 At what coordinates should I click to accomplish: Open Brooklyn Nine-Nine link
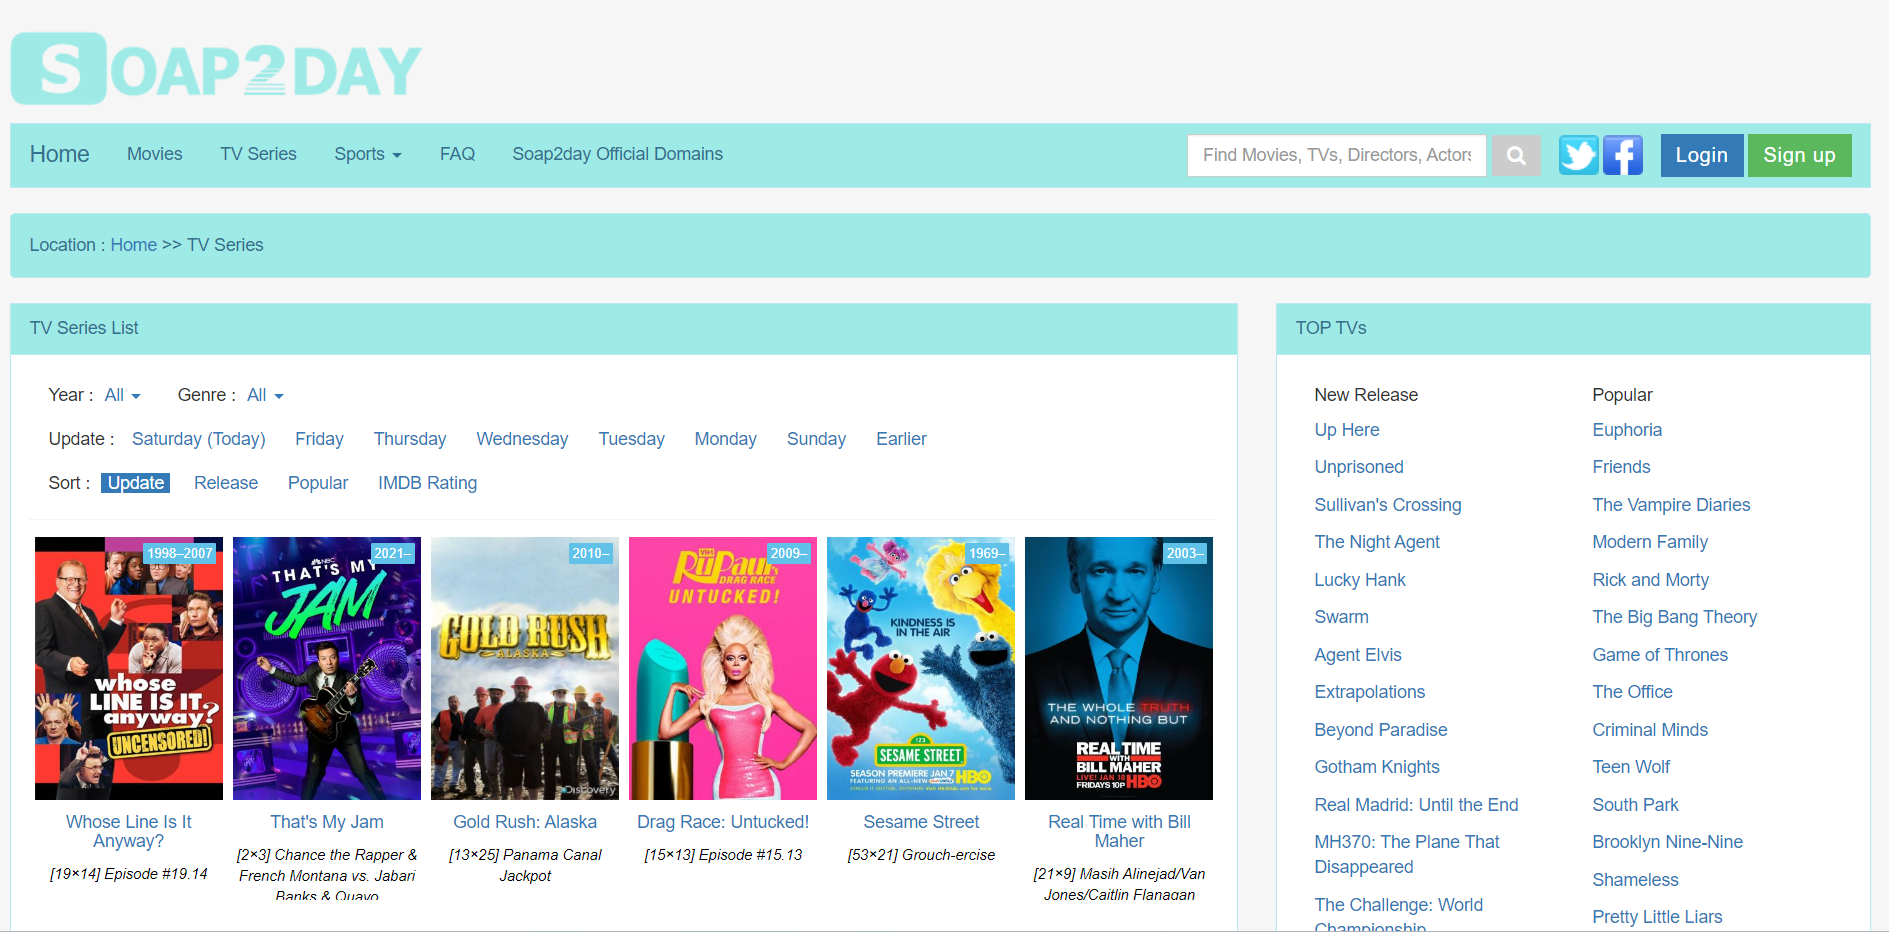pos(1667,842)
